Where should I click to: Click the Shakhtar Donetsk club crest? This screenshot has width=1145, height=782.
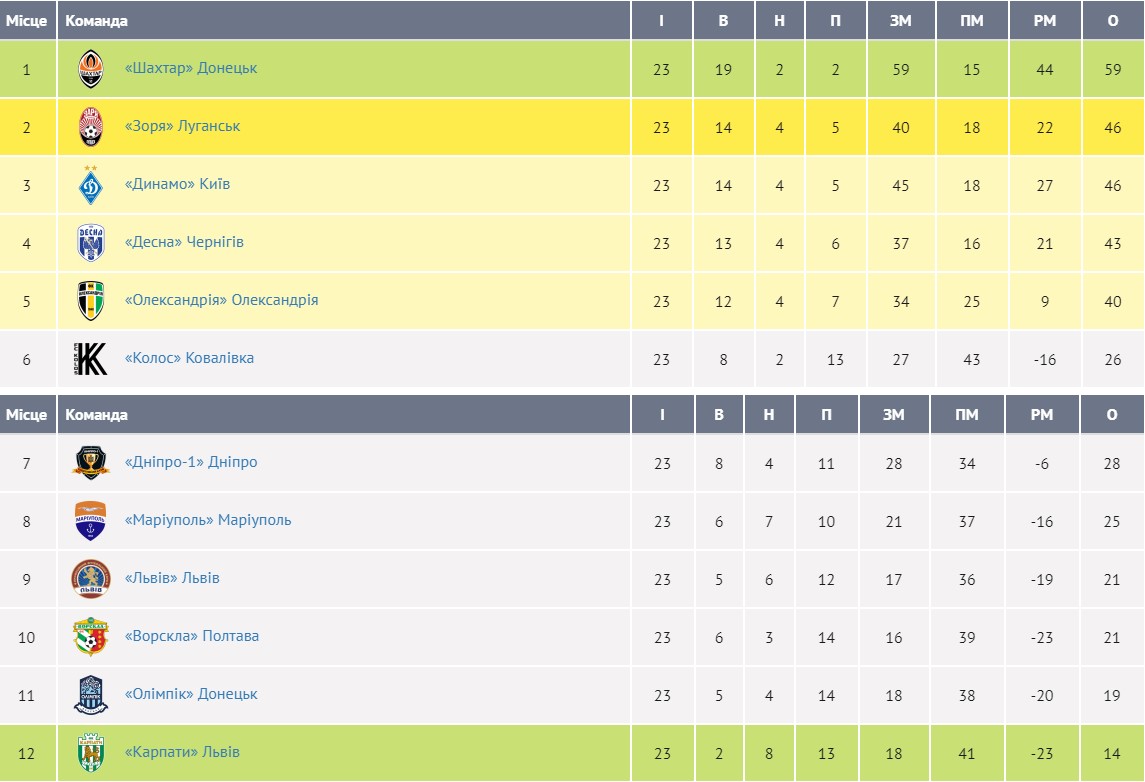90,69
